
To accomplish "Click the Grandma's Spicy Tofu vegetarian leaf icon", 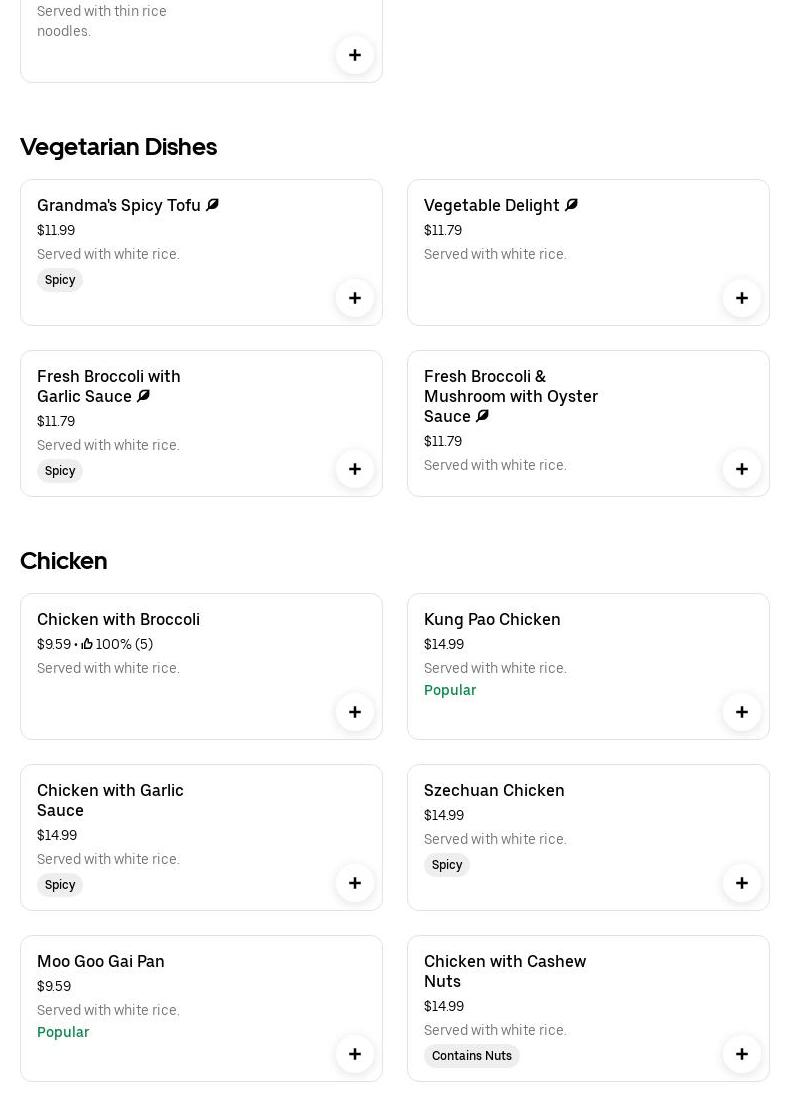I will 212,205.
